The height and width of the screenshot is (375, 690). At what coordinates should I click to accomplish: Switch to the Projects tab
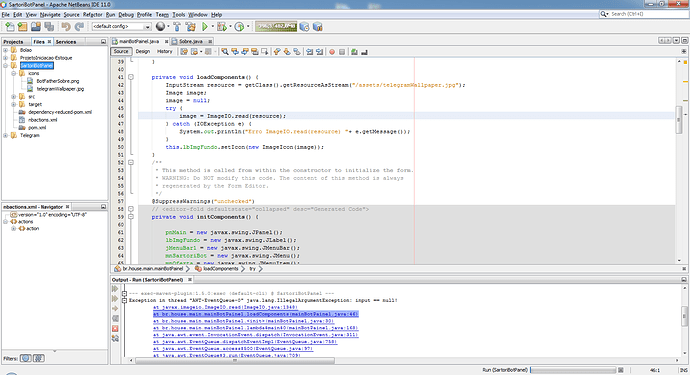click(x=13, y=42)
